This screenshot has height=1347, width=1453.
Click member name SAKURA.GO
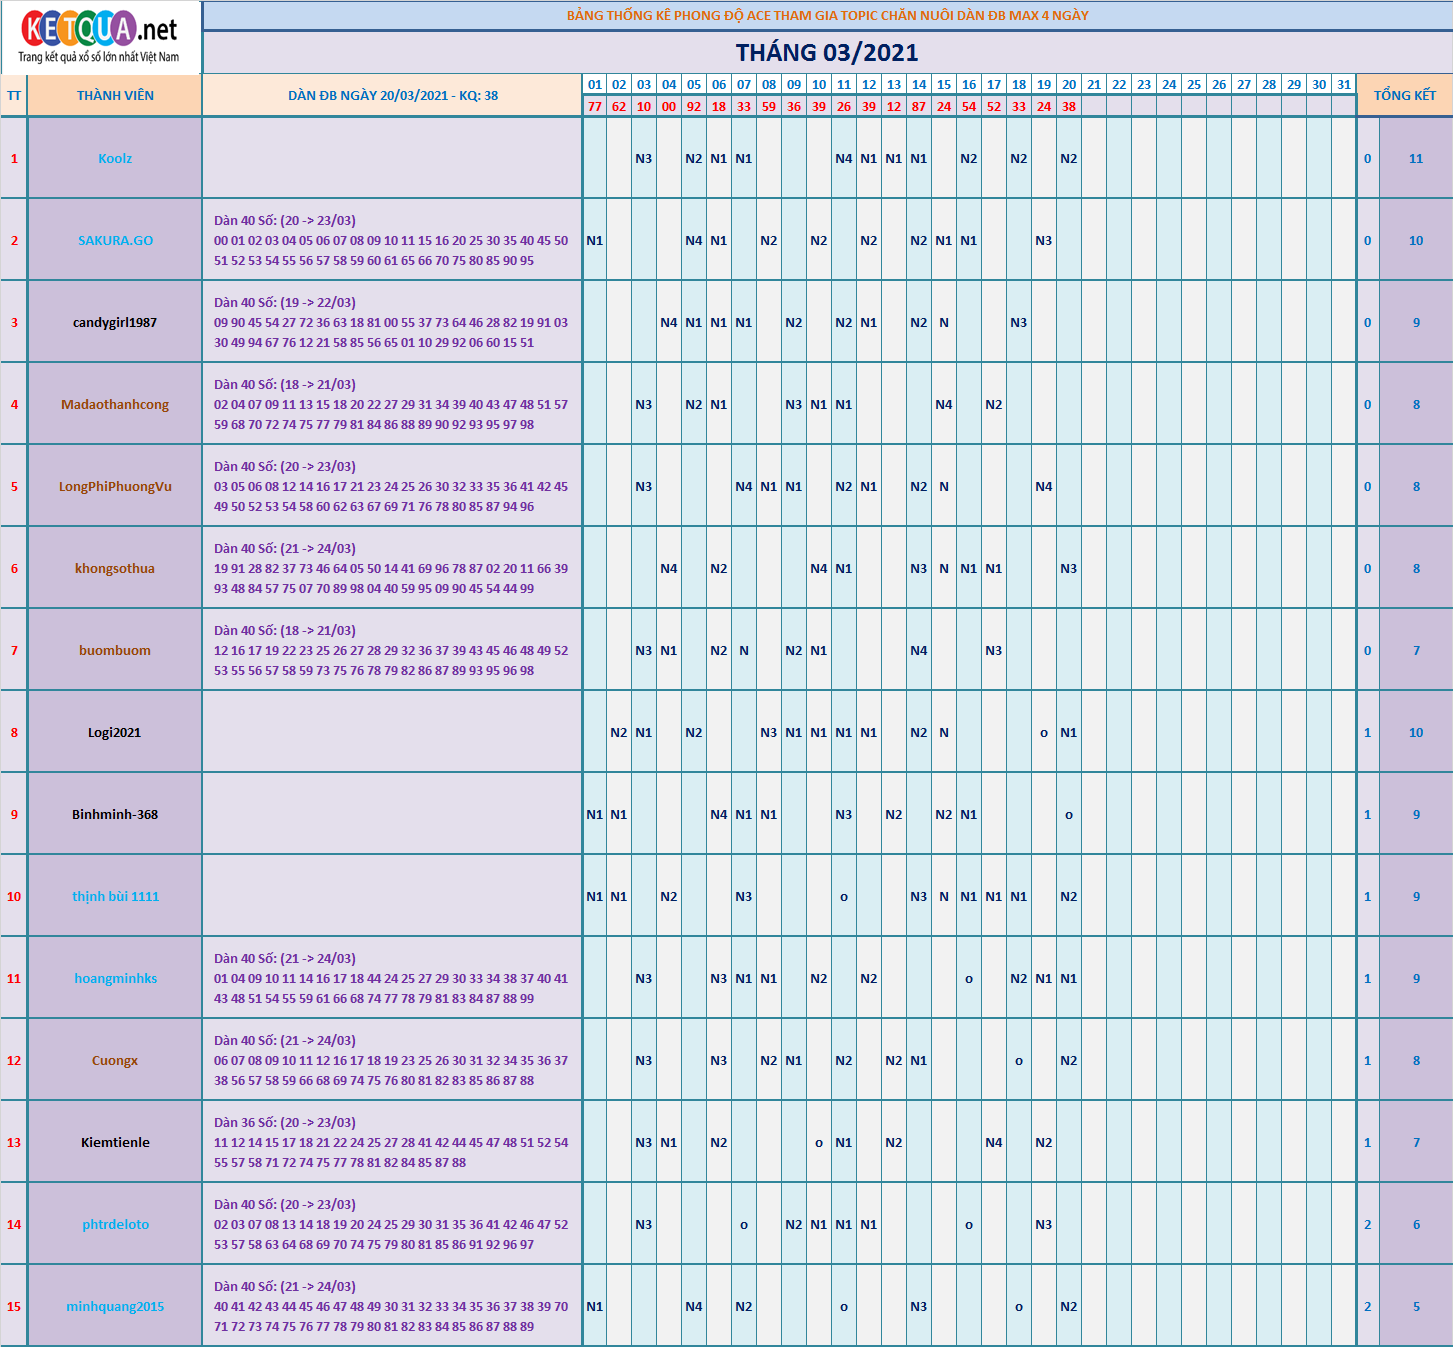point(115,240)
